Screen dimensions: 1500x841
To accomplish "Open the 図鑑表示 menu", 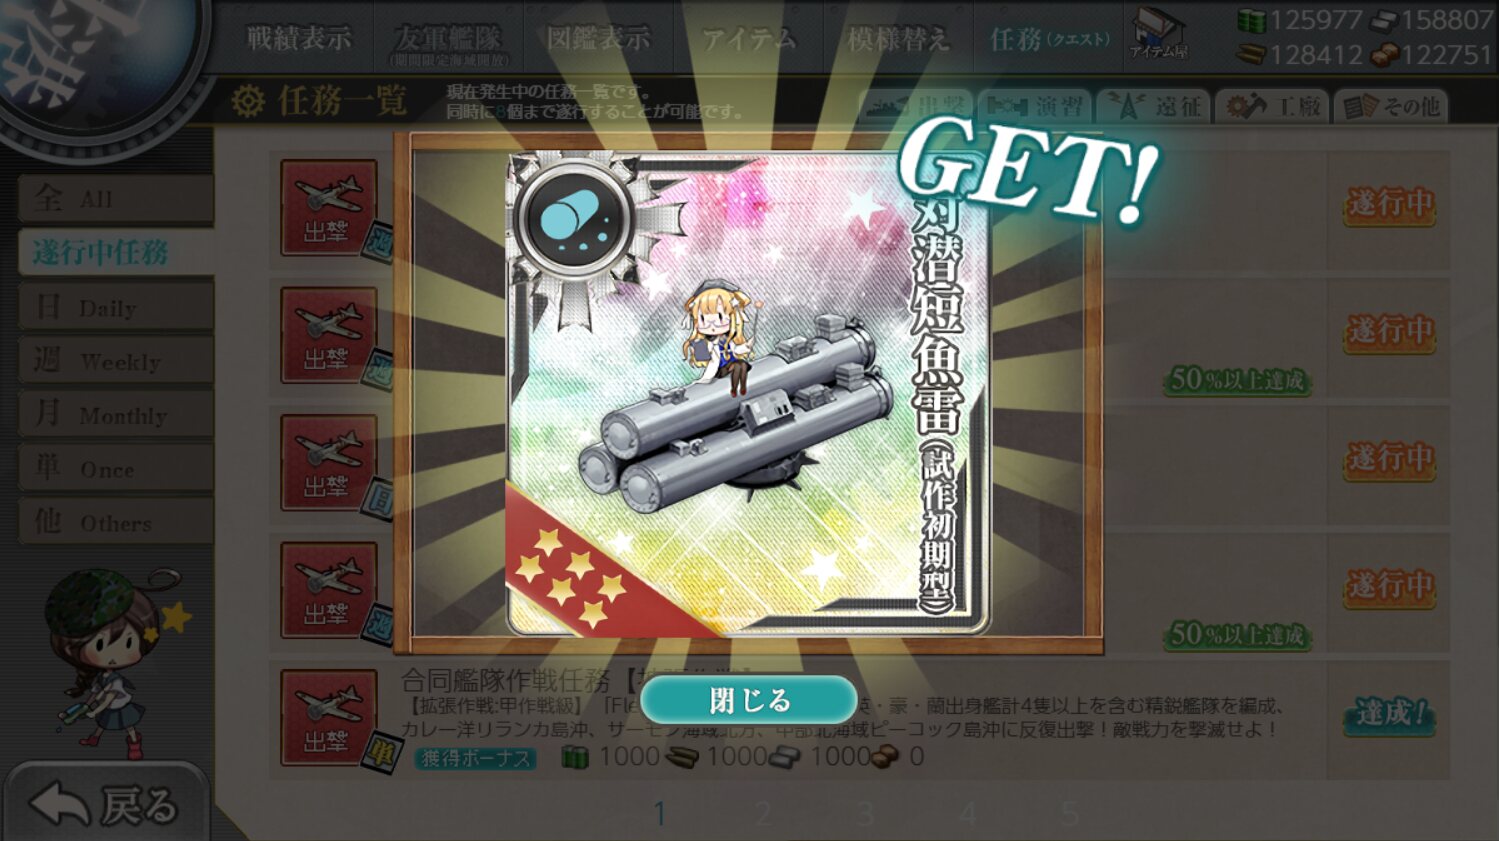I will pos(598,39).
